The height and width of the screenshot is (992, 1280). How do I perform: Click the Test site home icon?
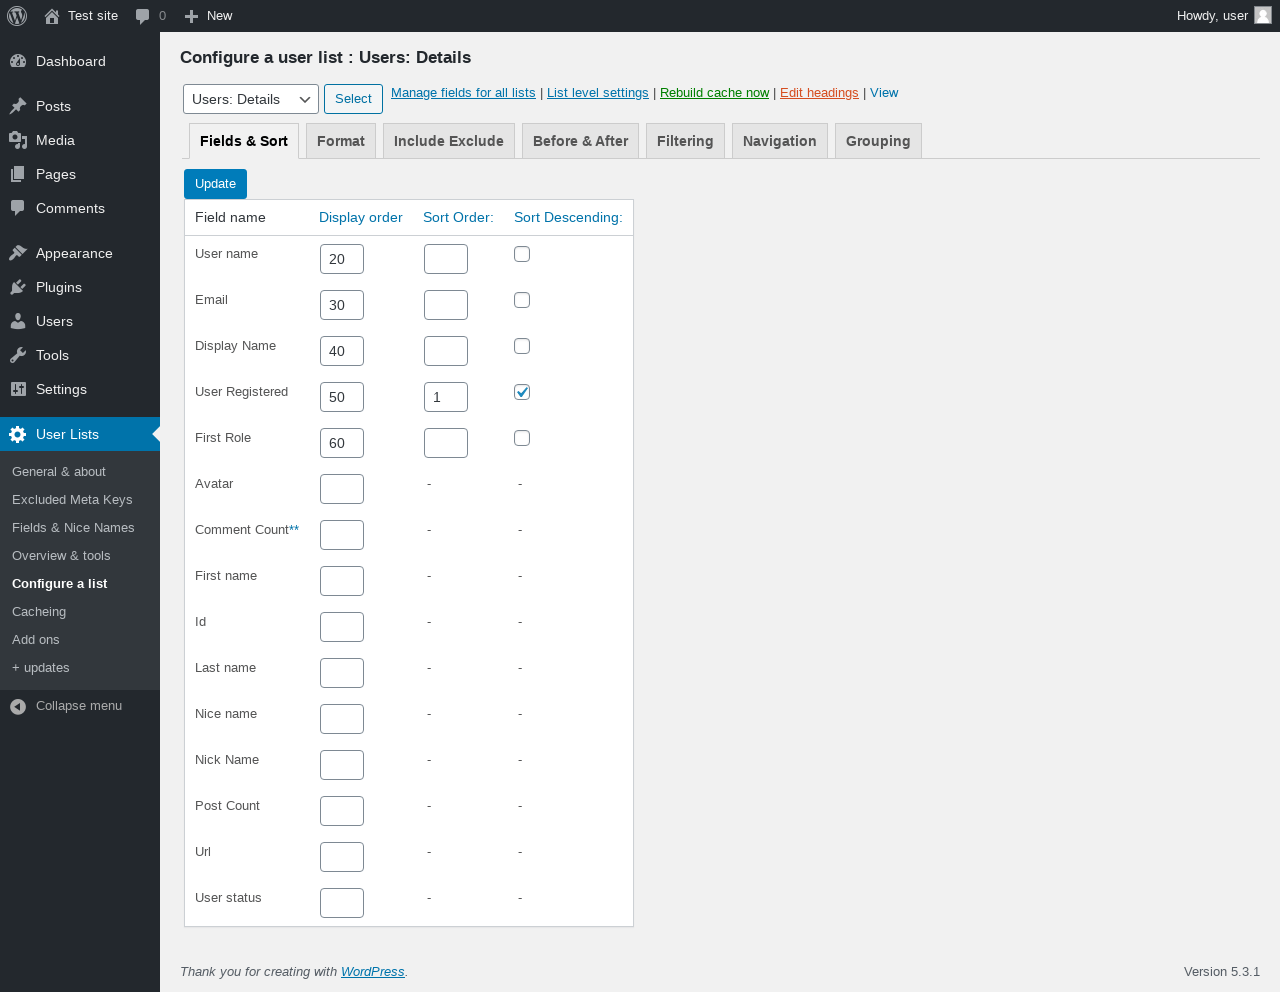click(x=52, y=16)
